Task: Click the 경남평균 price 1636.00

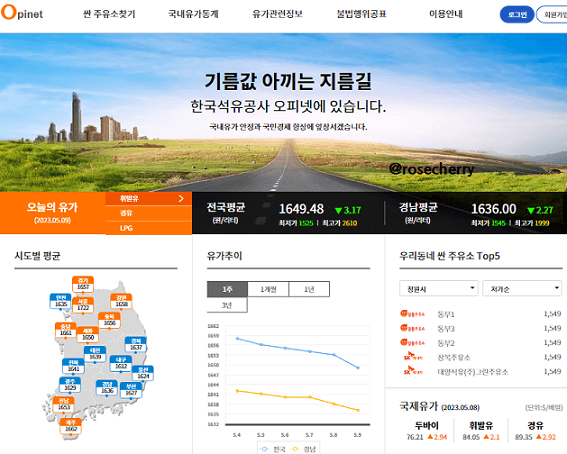Action: 494,209
